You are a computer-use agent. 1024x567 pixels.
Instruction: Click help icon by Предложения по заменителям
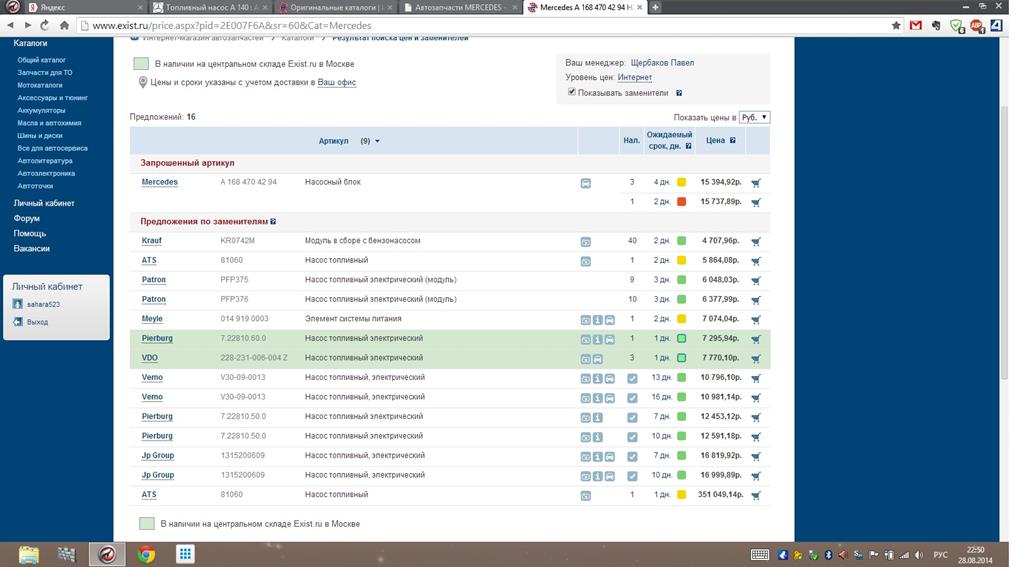(x=273, y=221)
